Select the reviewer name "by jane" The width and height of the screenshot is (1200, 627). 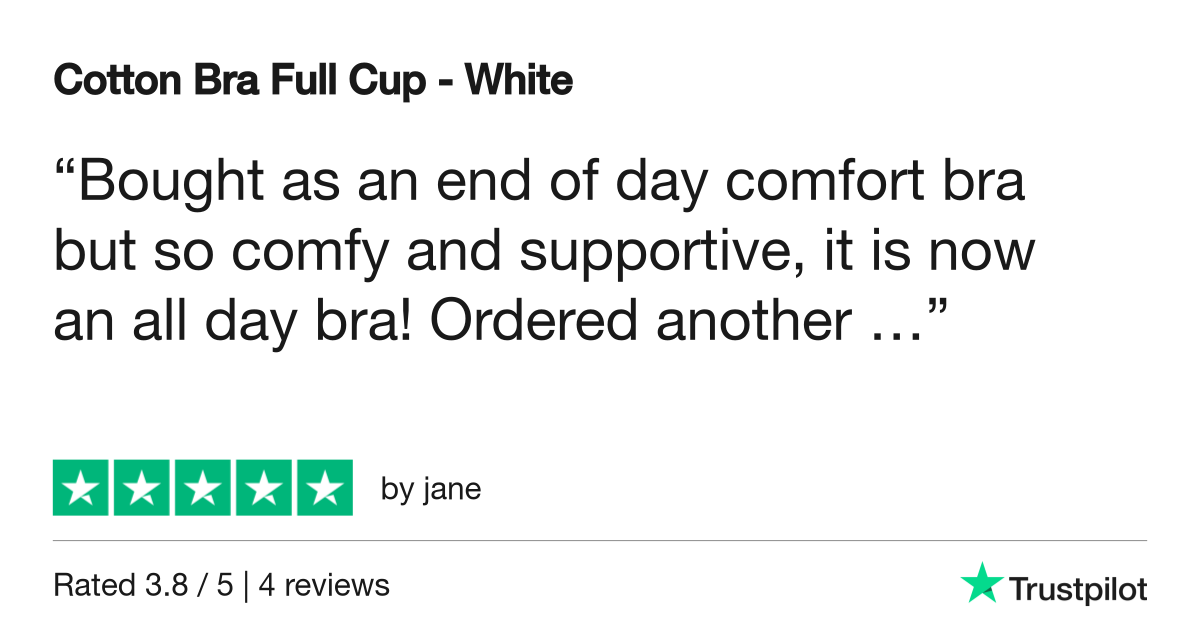click(x=431, y=490)
